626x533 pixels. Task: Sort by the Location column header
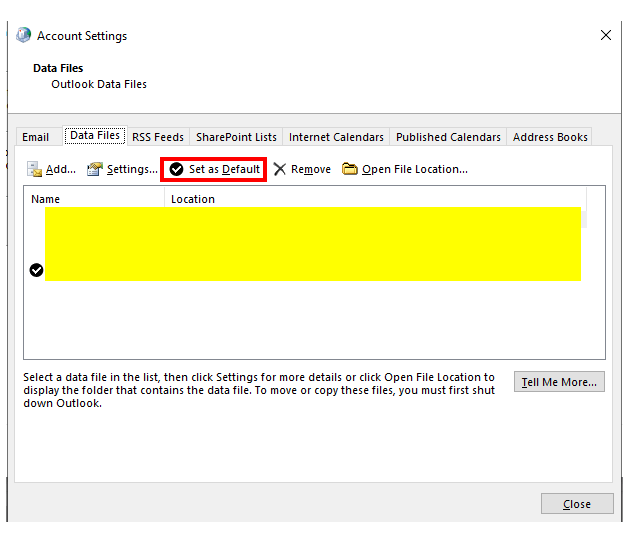pos(375,199)
